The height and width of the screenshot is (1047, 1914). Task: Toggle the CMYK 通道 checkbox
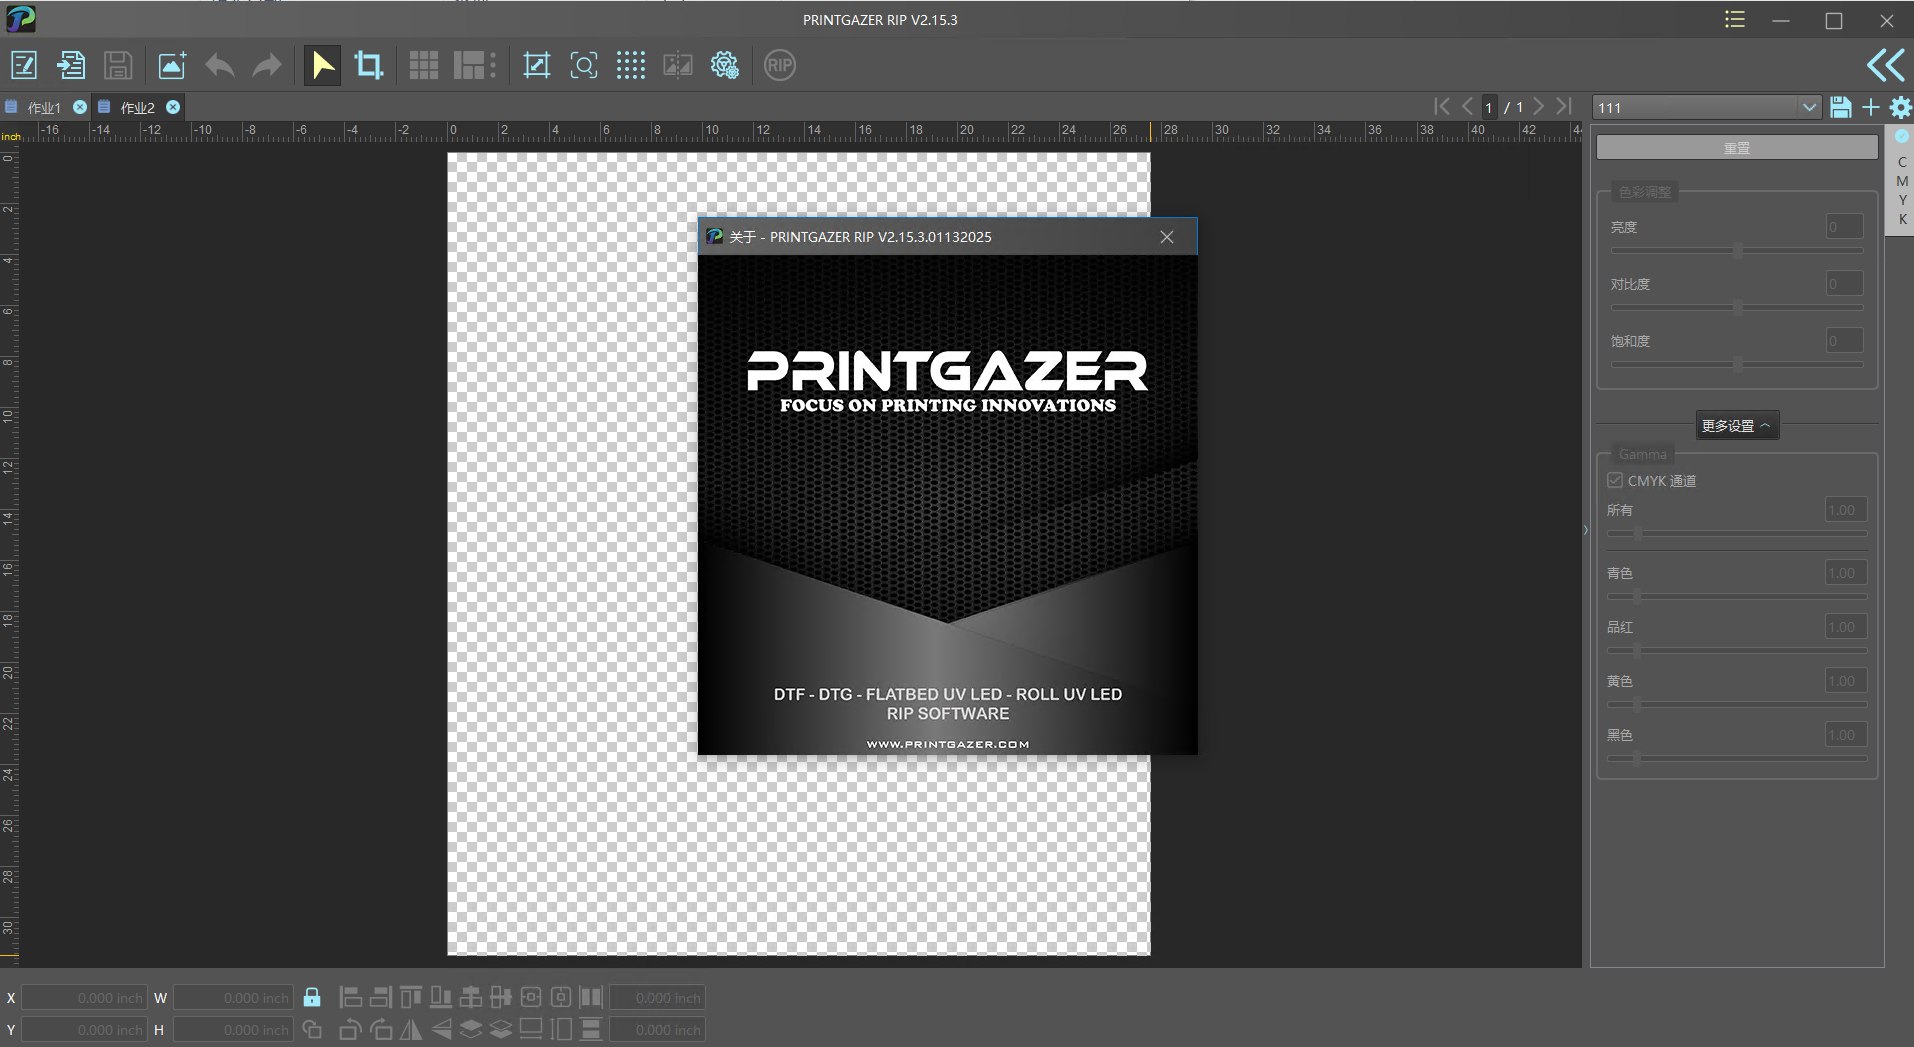(1615, 481)
